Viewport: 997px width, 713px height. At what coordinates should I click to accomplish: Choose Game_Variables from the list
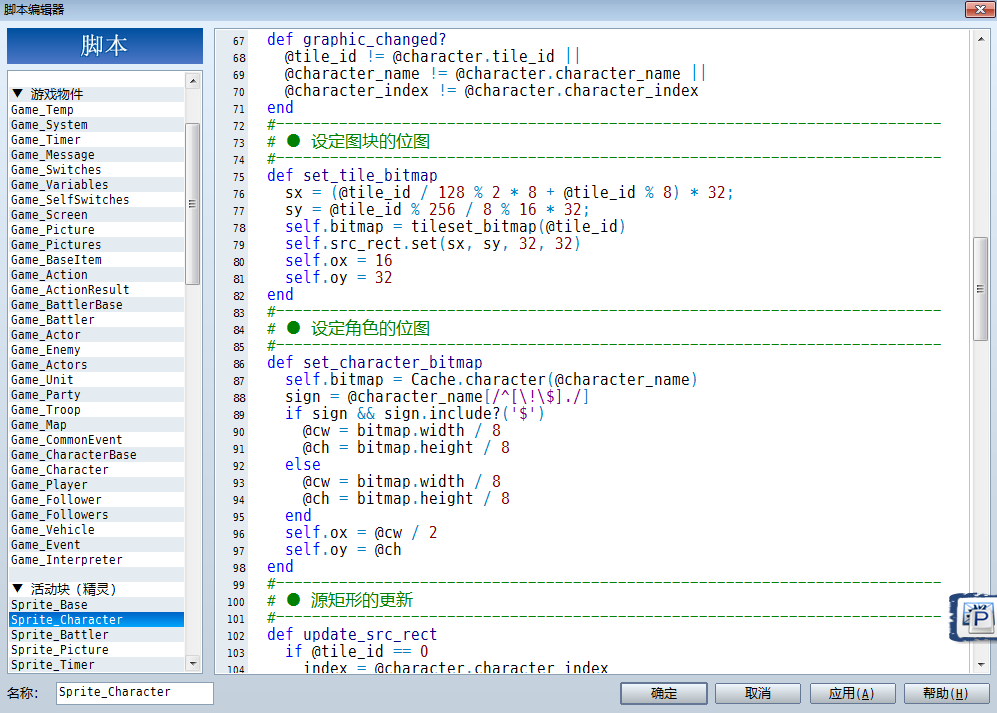pyautogui.click(x=97, y=184)
